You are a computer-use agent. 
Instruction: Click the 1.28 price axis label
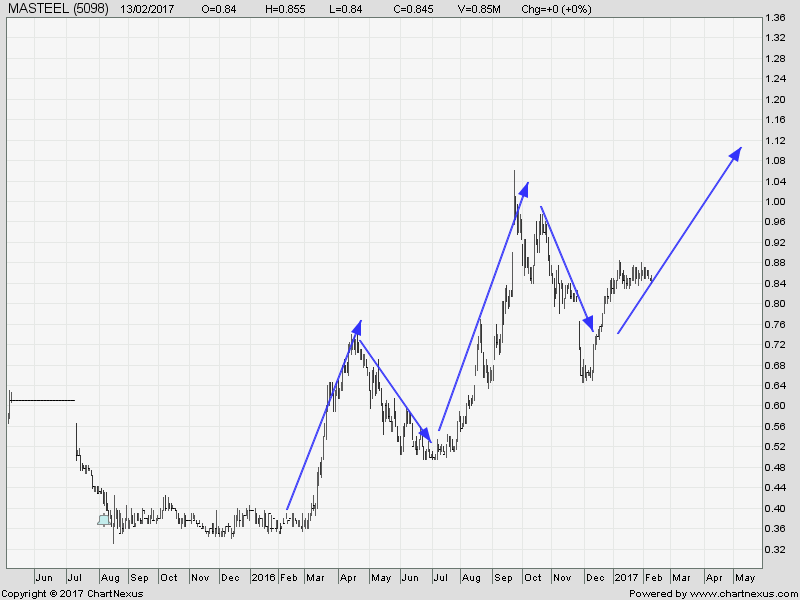point(776,59)
